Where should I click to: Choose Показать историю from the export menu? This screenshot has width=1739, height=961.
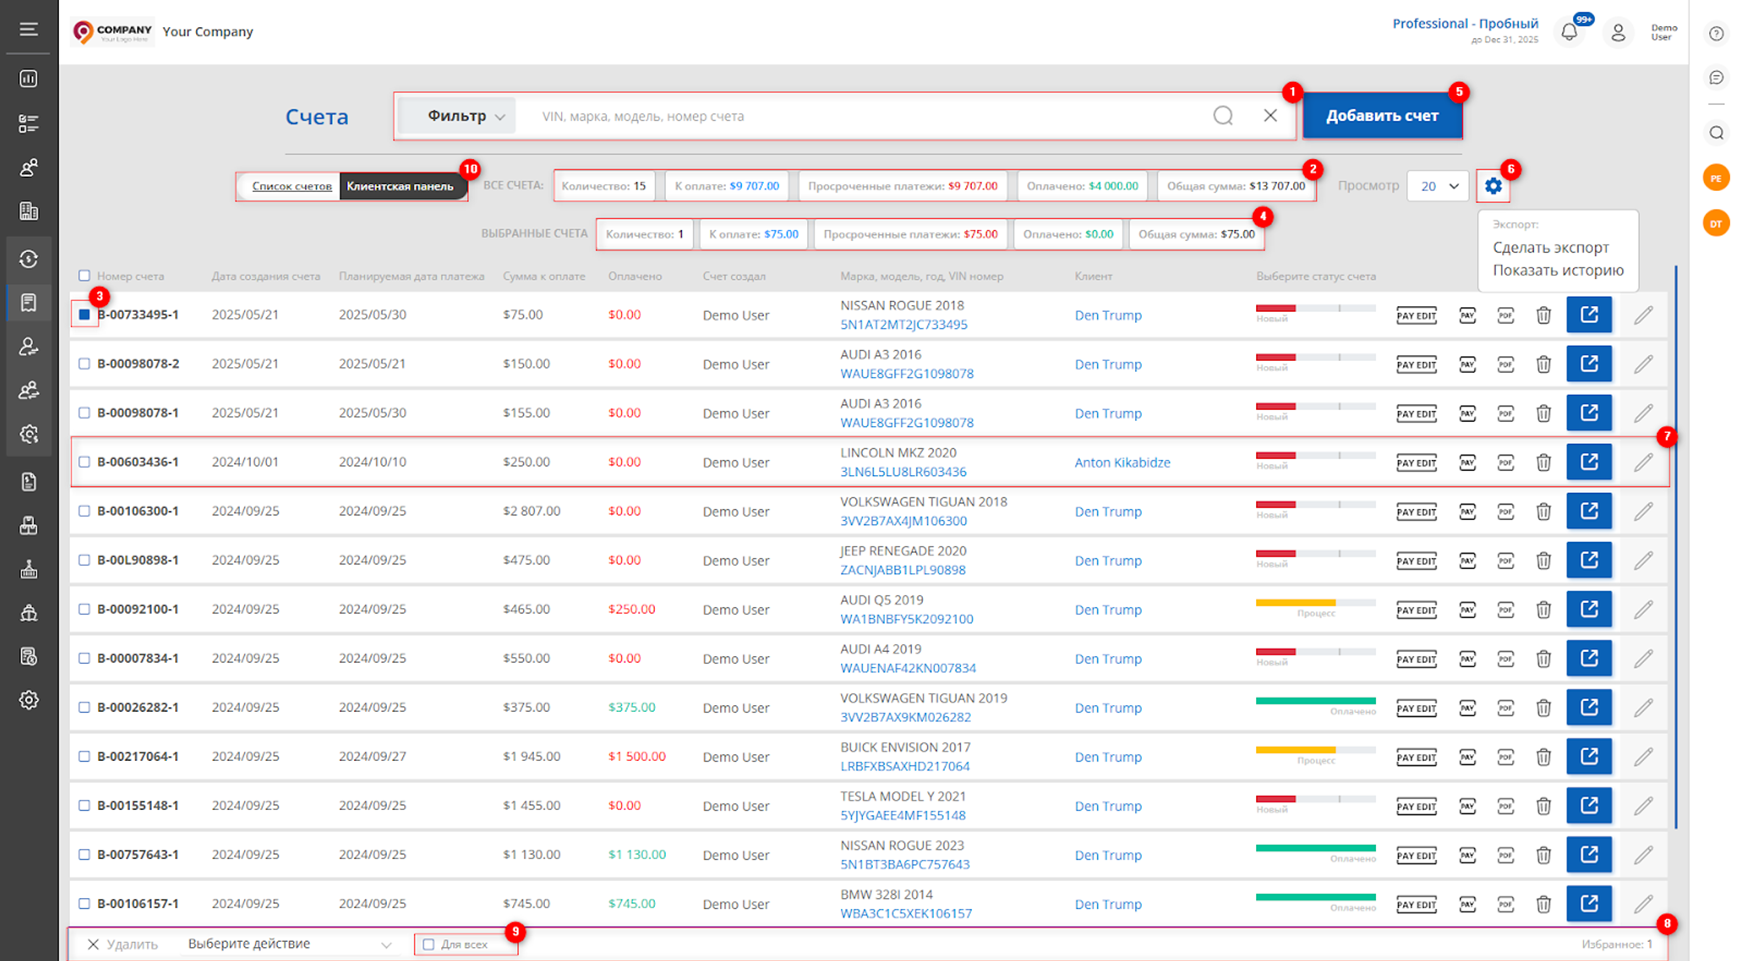tap(1558, 270)
